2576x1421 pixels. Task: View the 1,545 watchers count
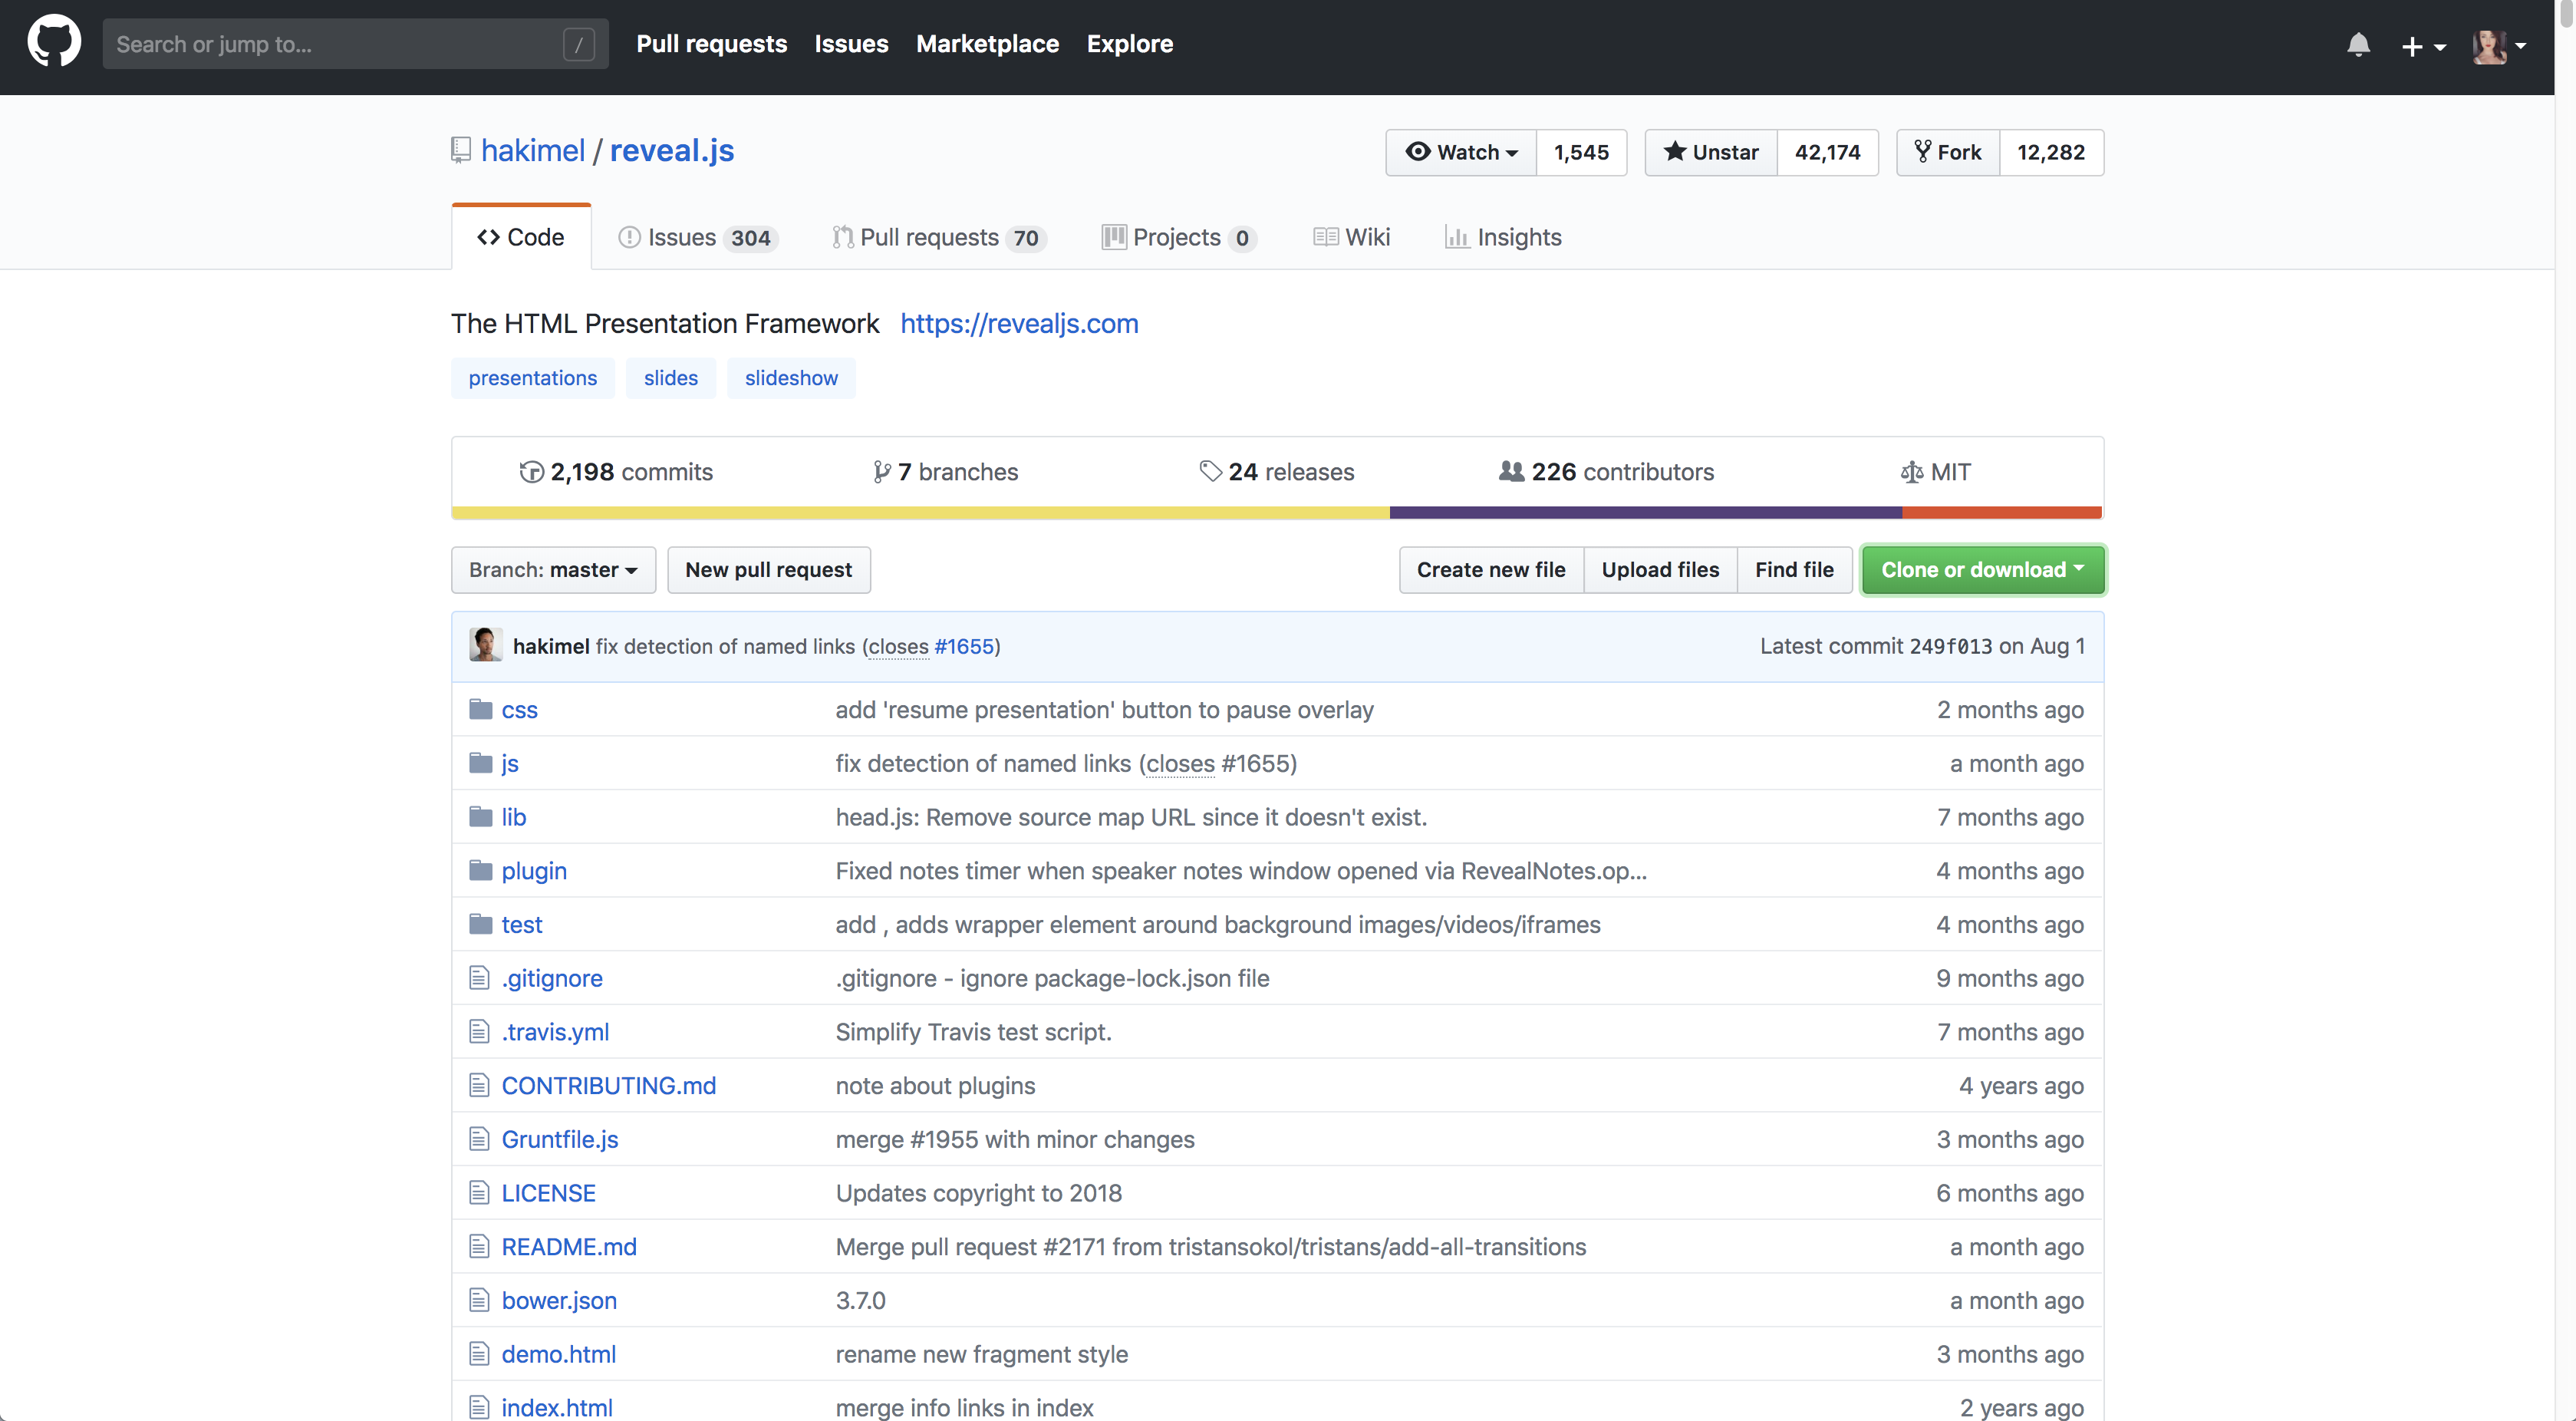click(1581, 152)
